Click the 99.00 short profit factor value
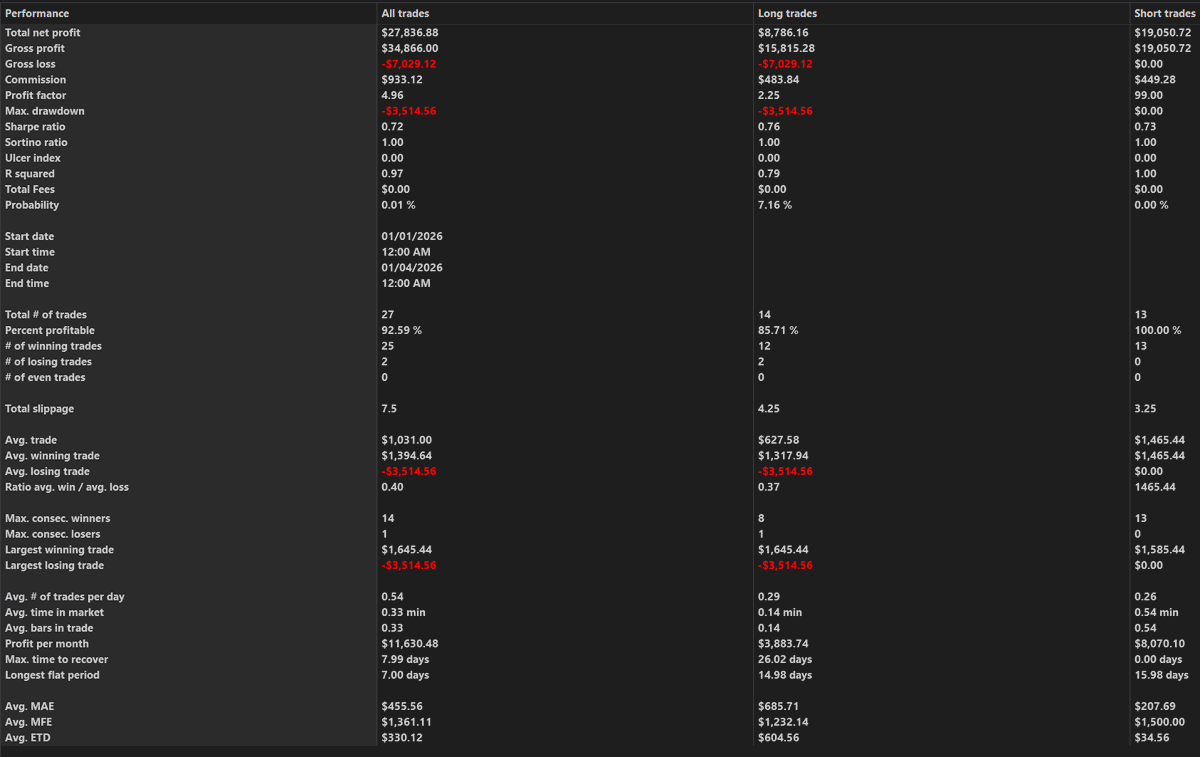 tap(1148, 95)
